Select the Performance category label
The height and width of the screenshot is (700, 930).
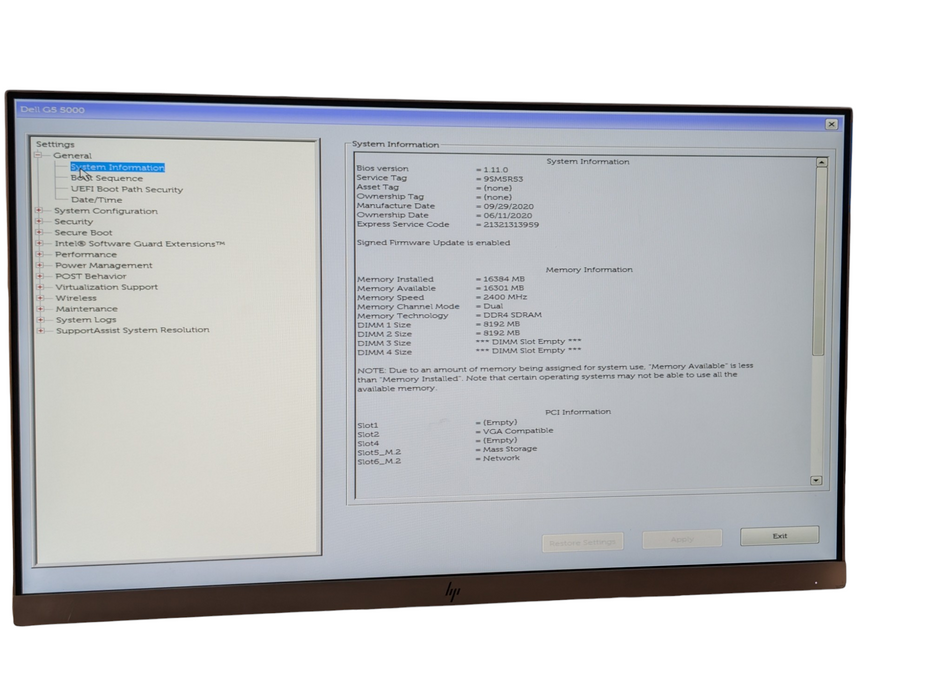(x=86, y=254)
